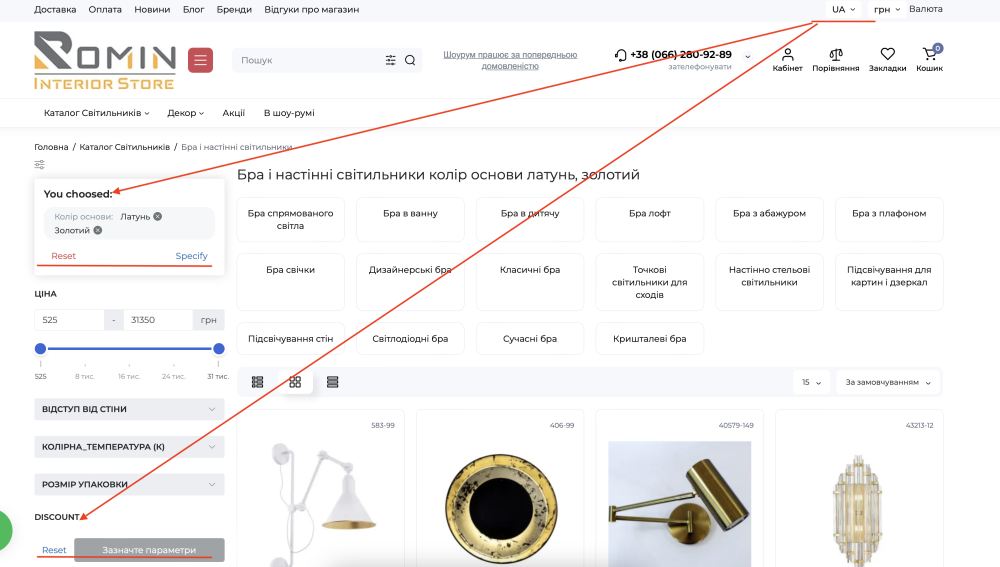The width and height of the screenshot is (1000, 567).
Task: Open Закладки heart icon
Action: coord(887,54)
